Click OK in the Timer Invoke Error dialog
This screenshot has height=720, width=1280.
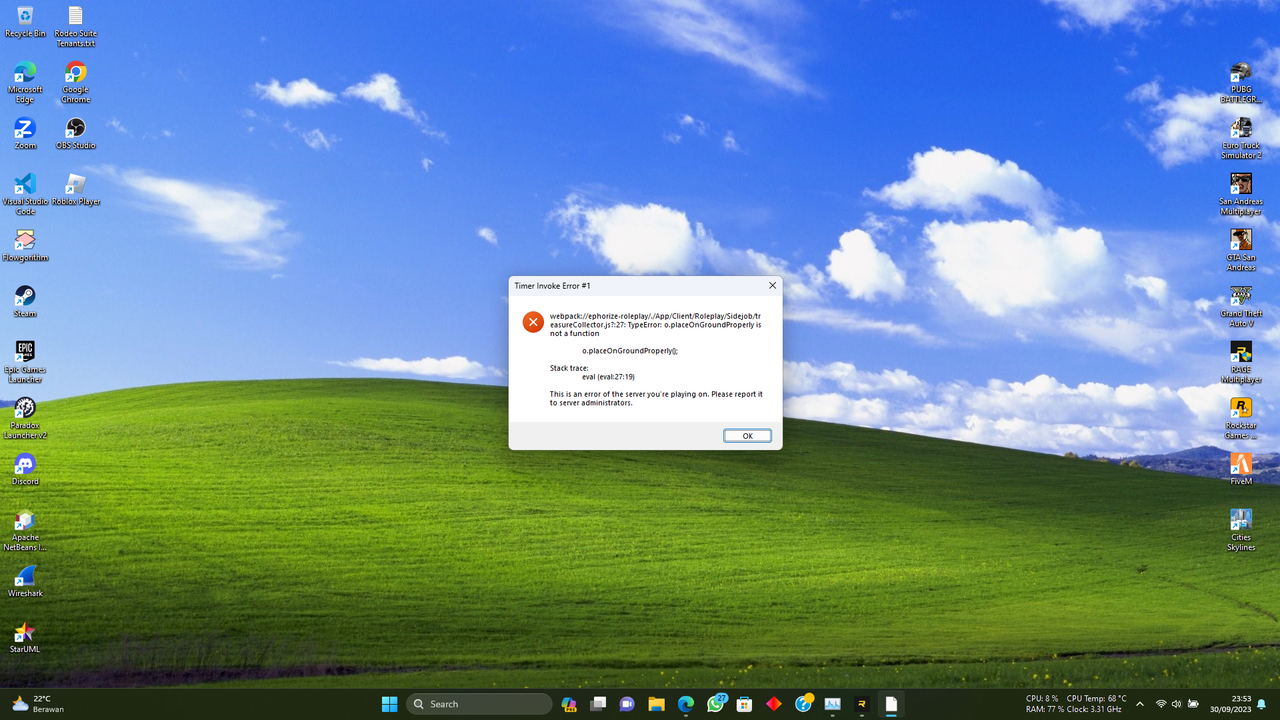tap(747, 436)
